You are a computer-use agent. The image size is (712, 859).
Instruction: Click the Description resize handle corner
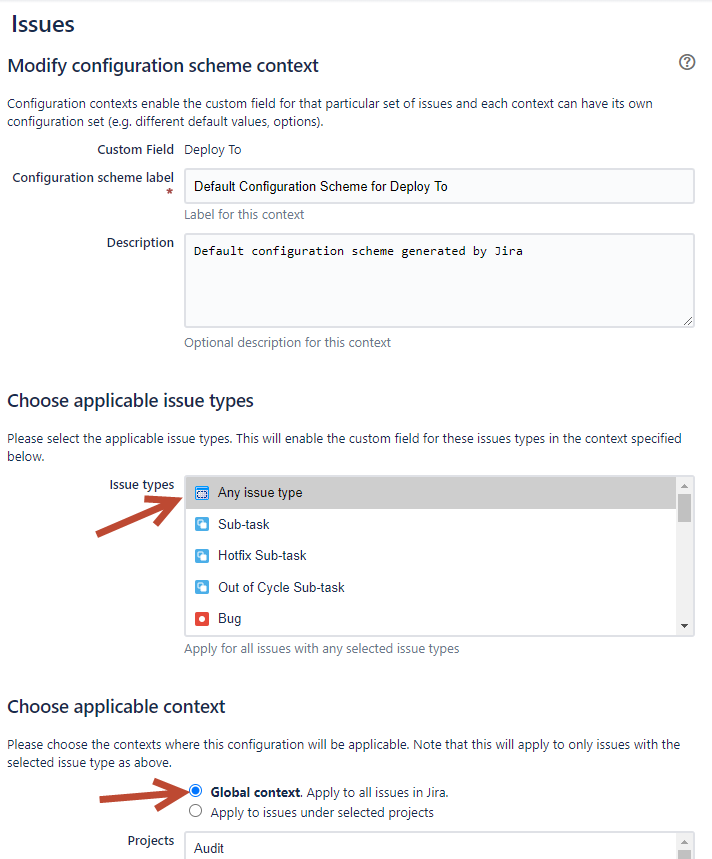click(x=688, y=321)
